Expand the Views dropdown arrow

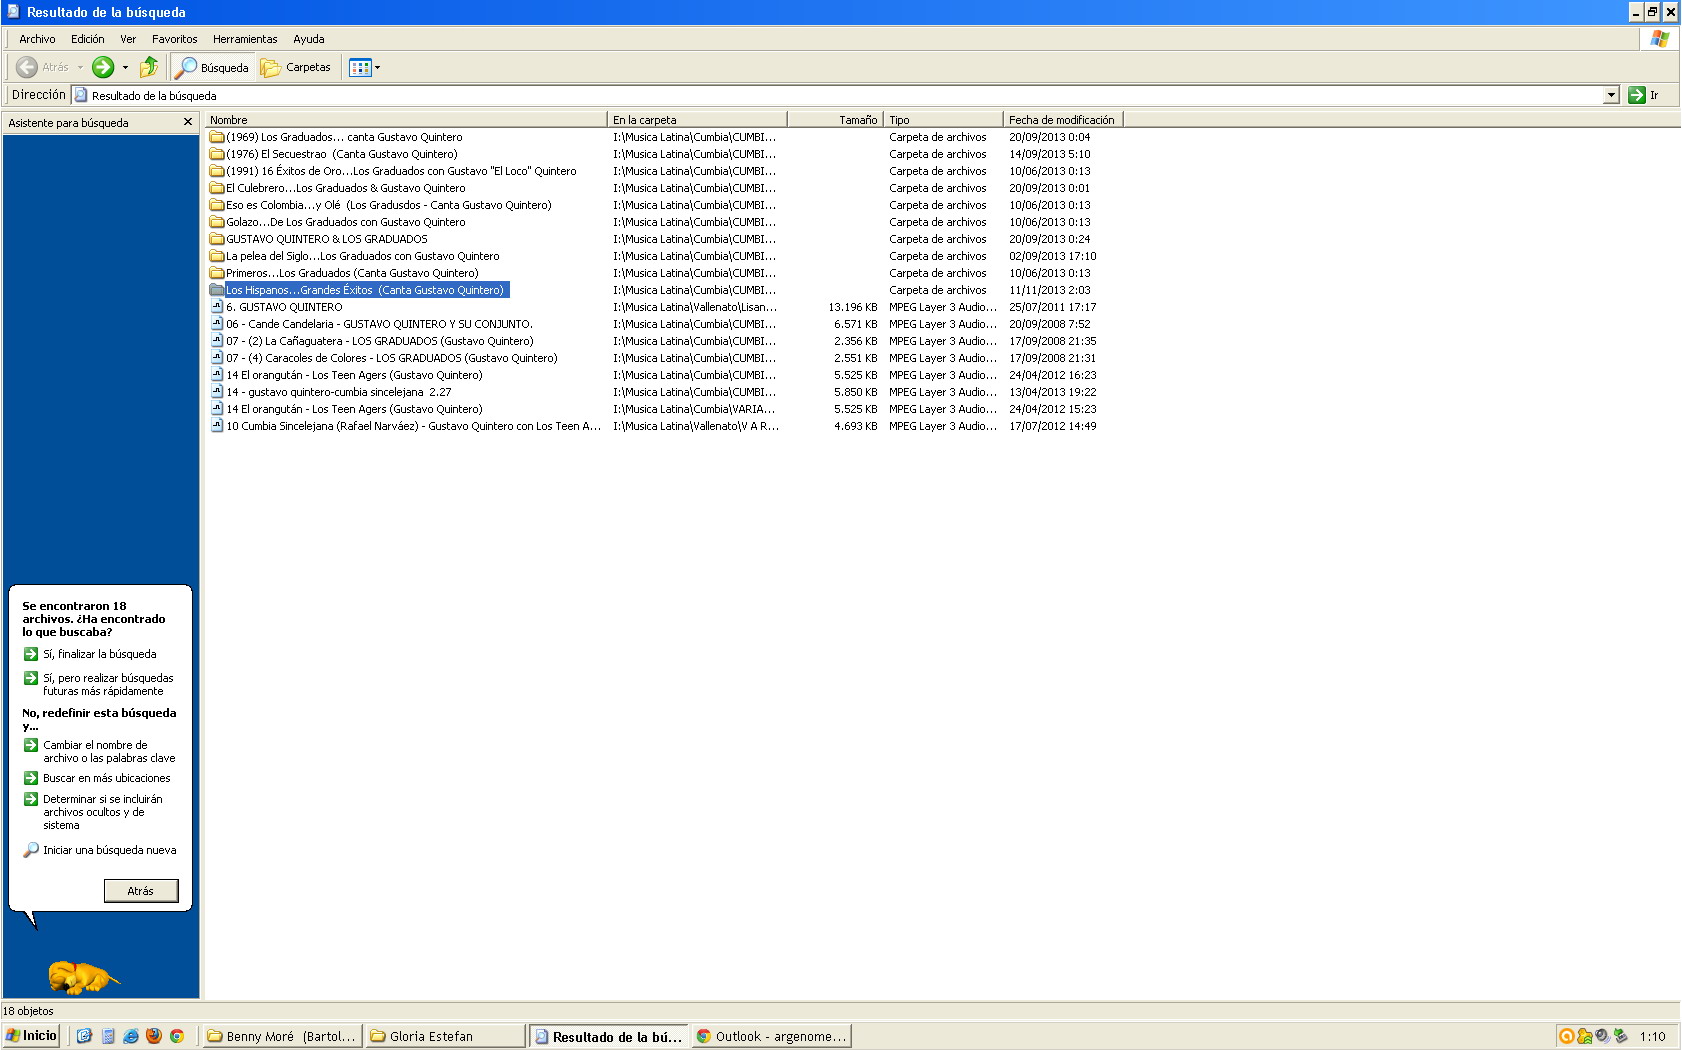378,68
